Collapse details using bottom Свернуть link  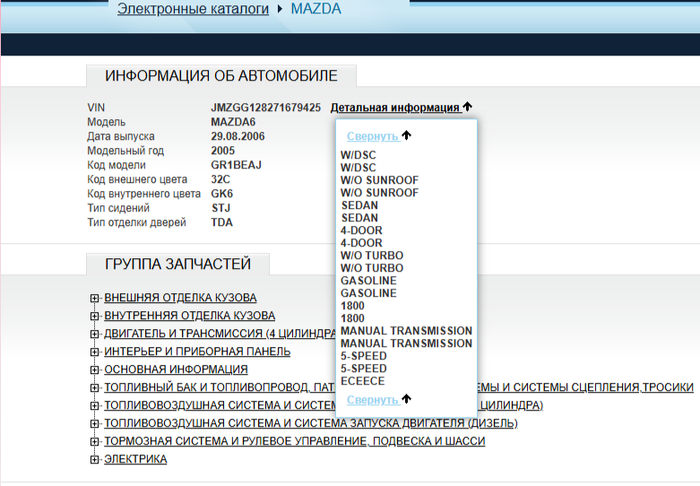[372, 399]
